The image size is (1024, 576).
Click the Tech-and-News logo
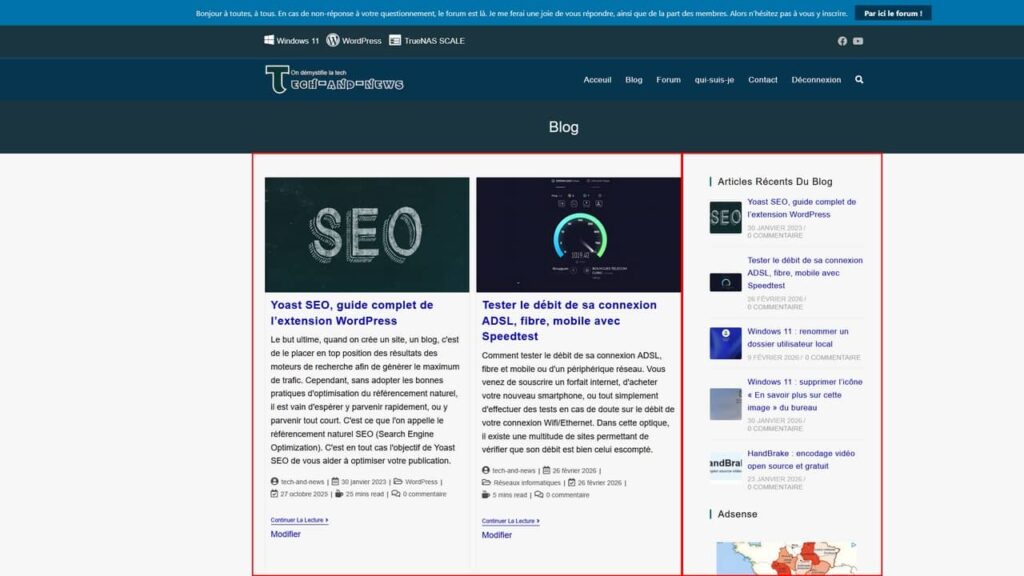click(x=335, y=79)
